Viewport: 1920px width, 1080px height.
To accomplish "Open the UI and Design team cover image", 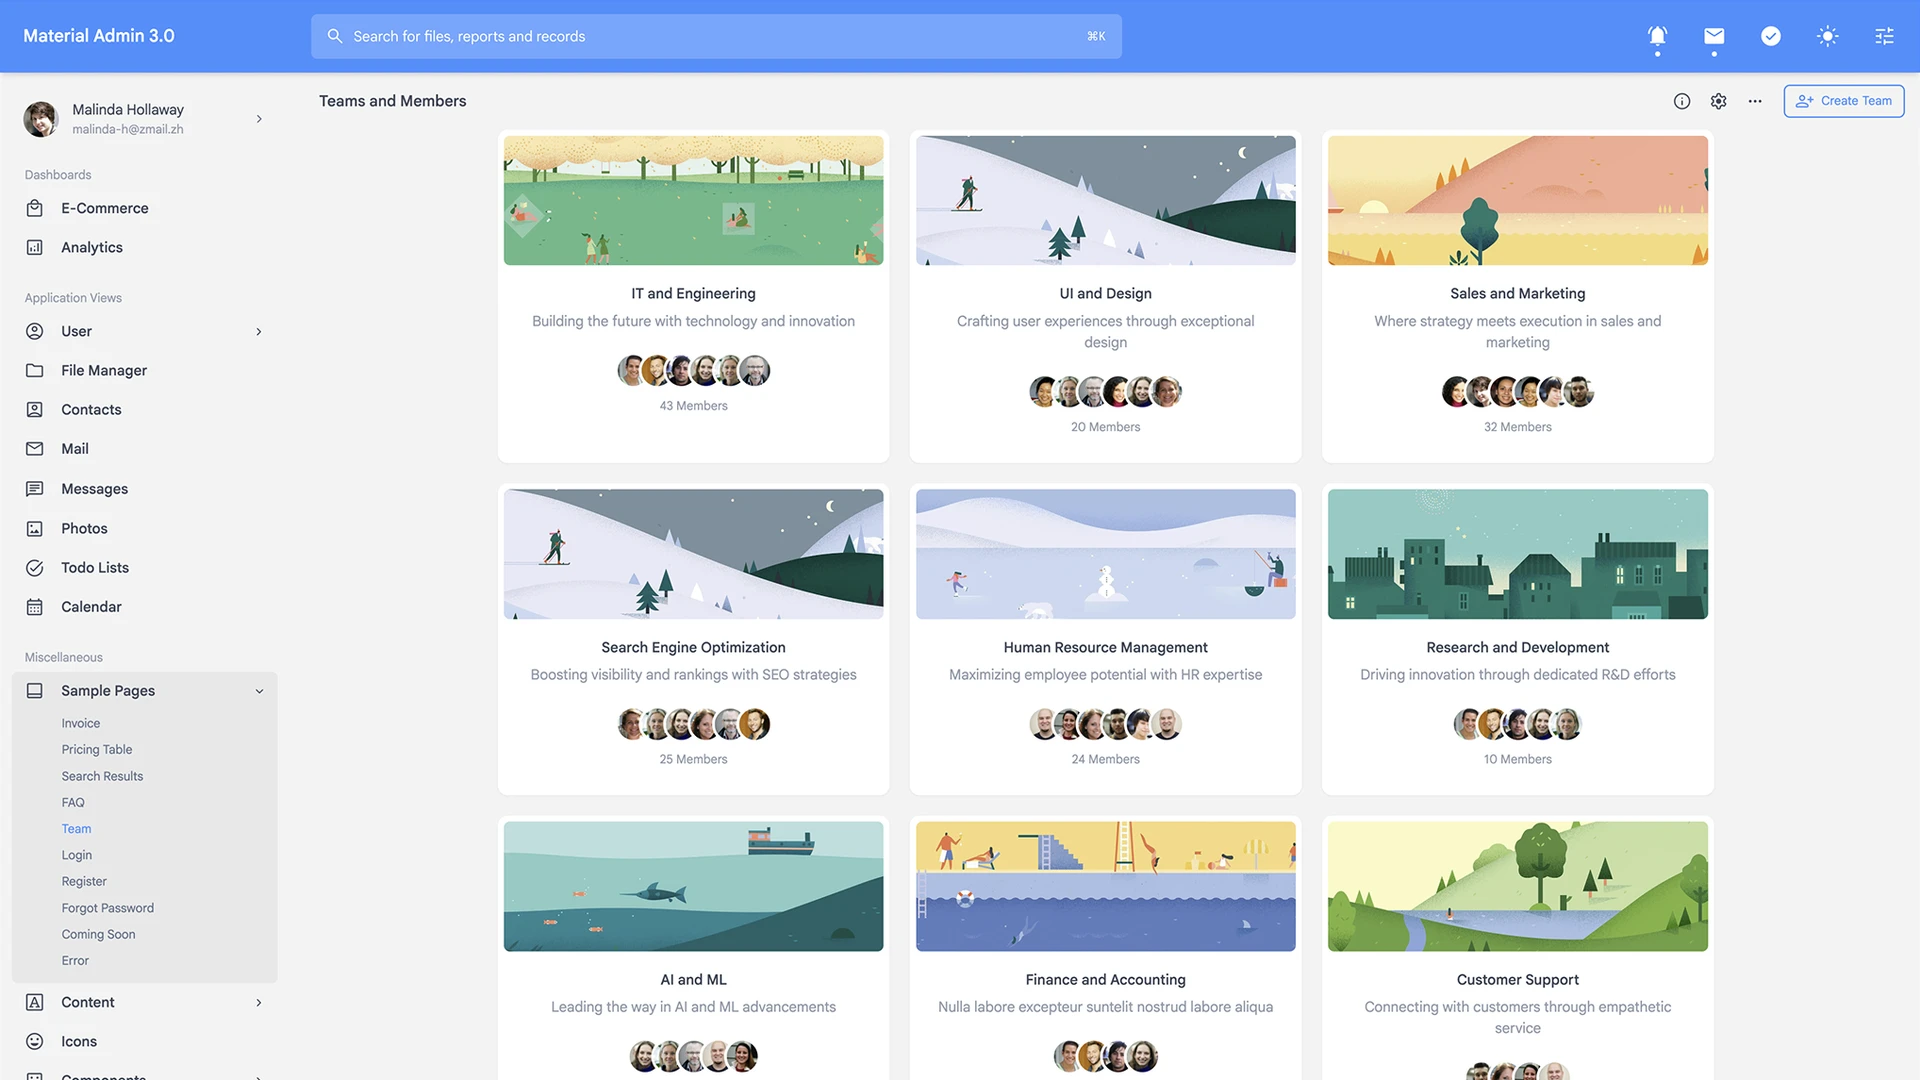I will [1106, 200].
